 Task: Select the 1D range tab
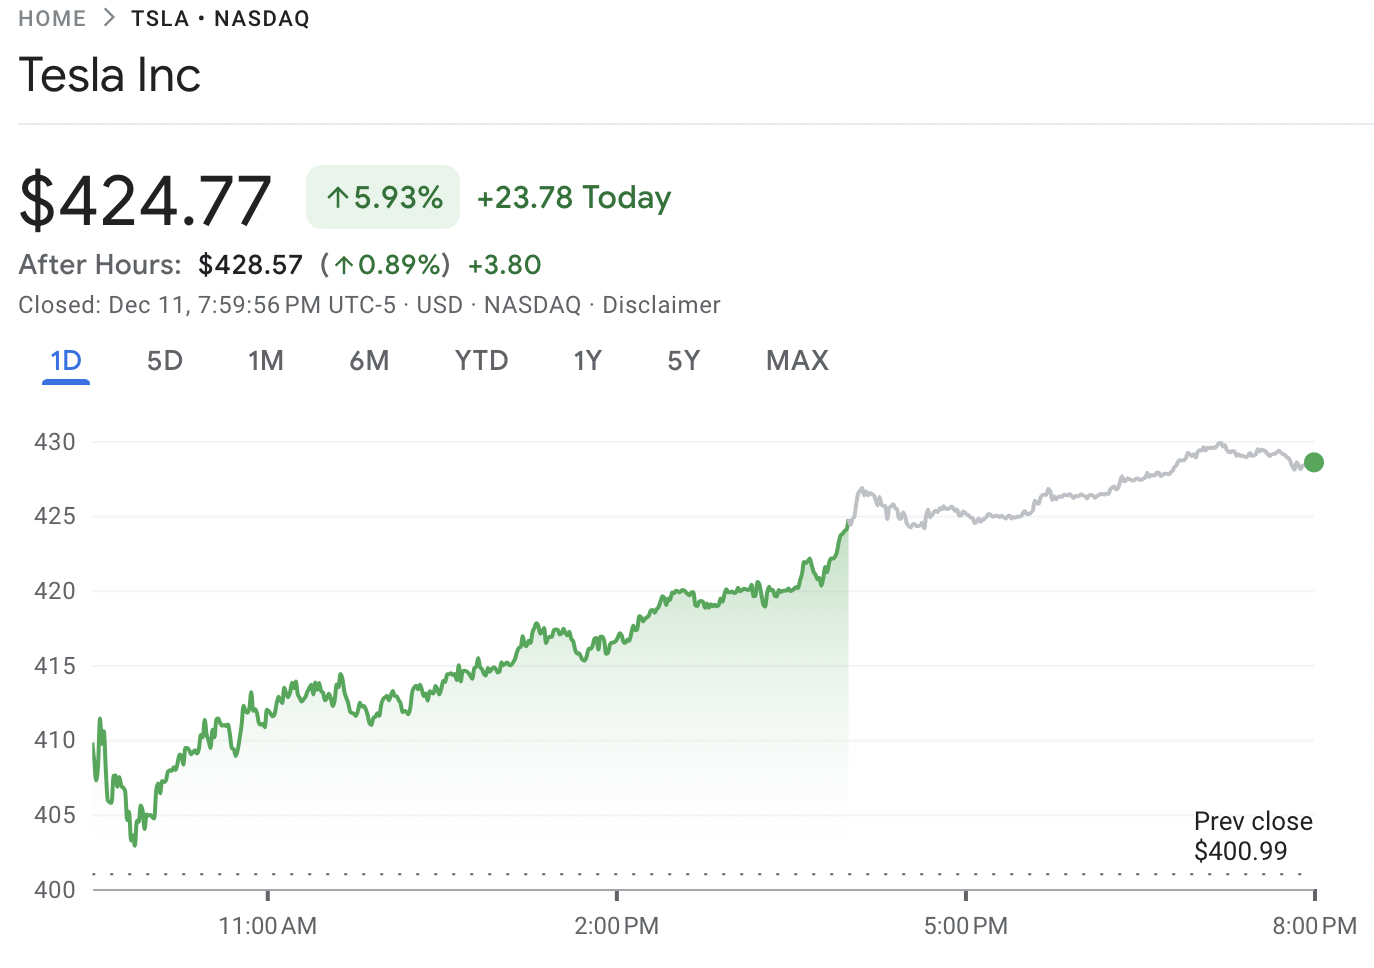[x=66, y=361]
